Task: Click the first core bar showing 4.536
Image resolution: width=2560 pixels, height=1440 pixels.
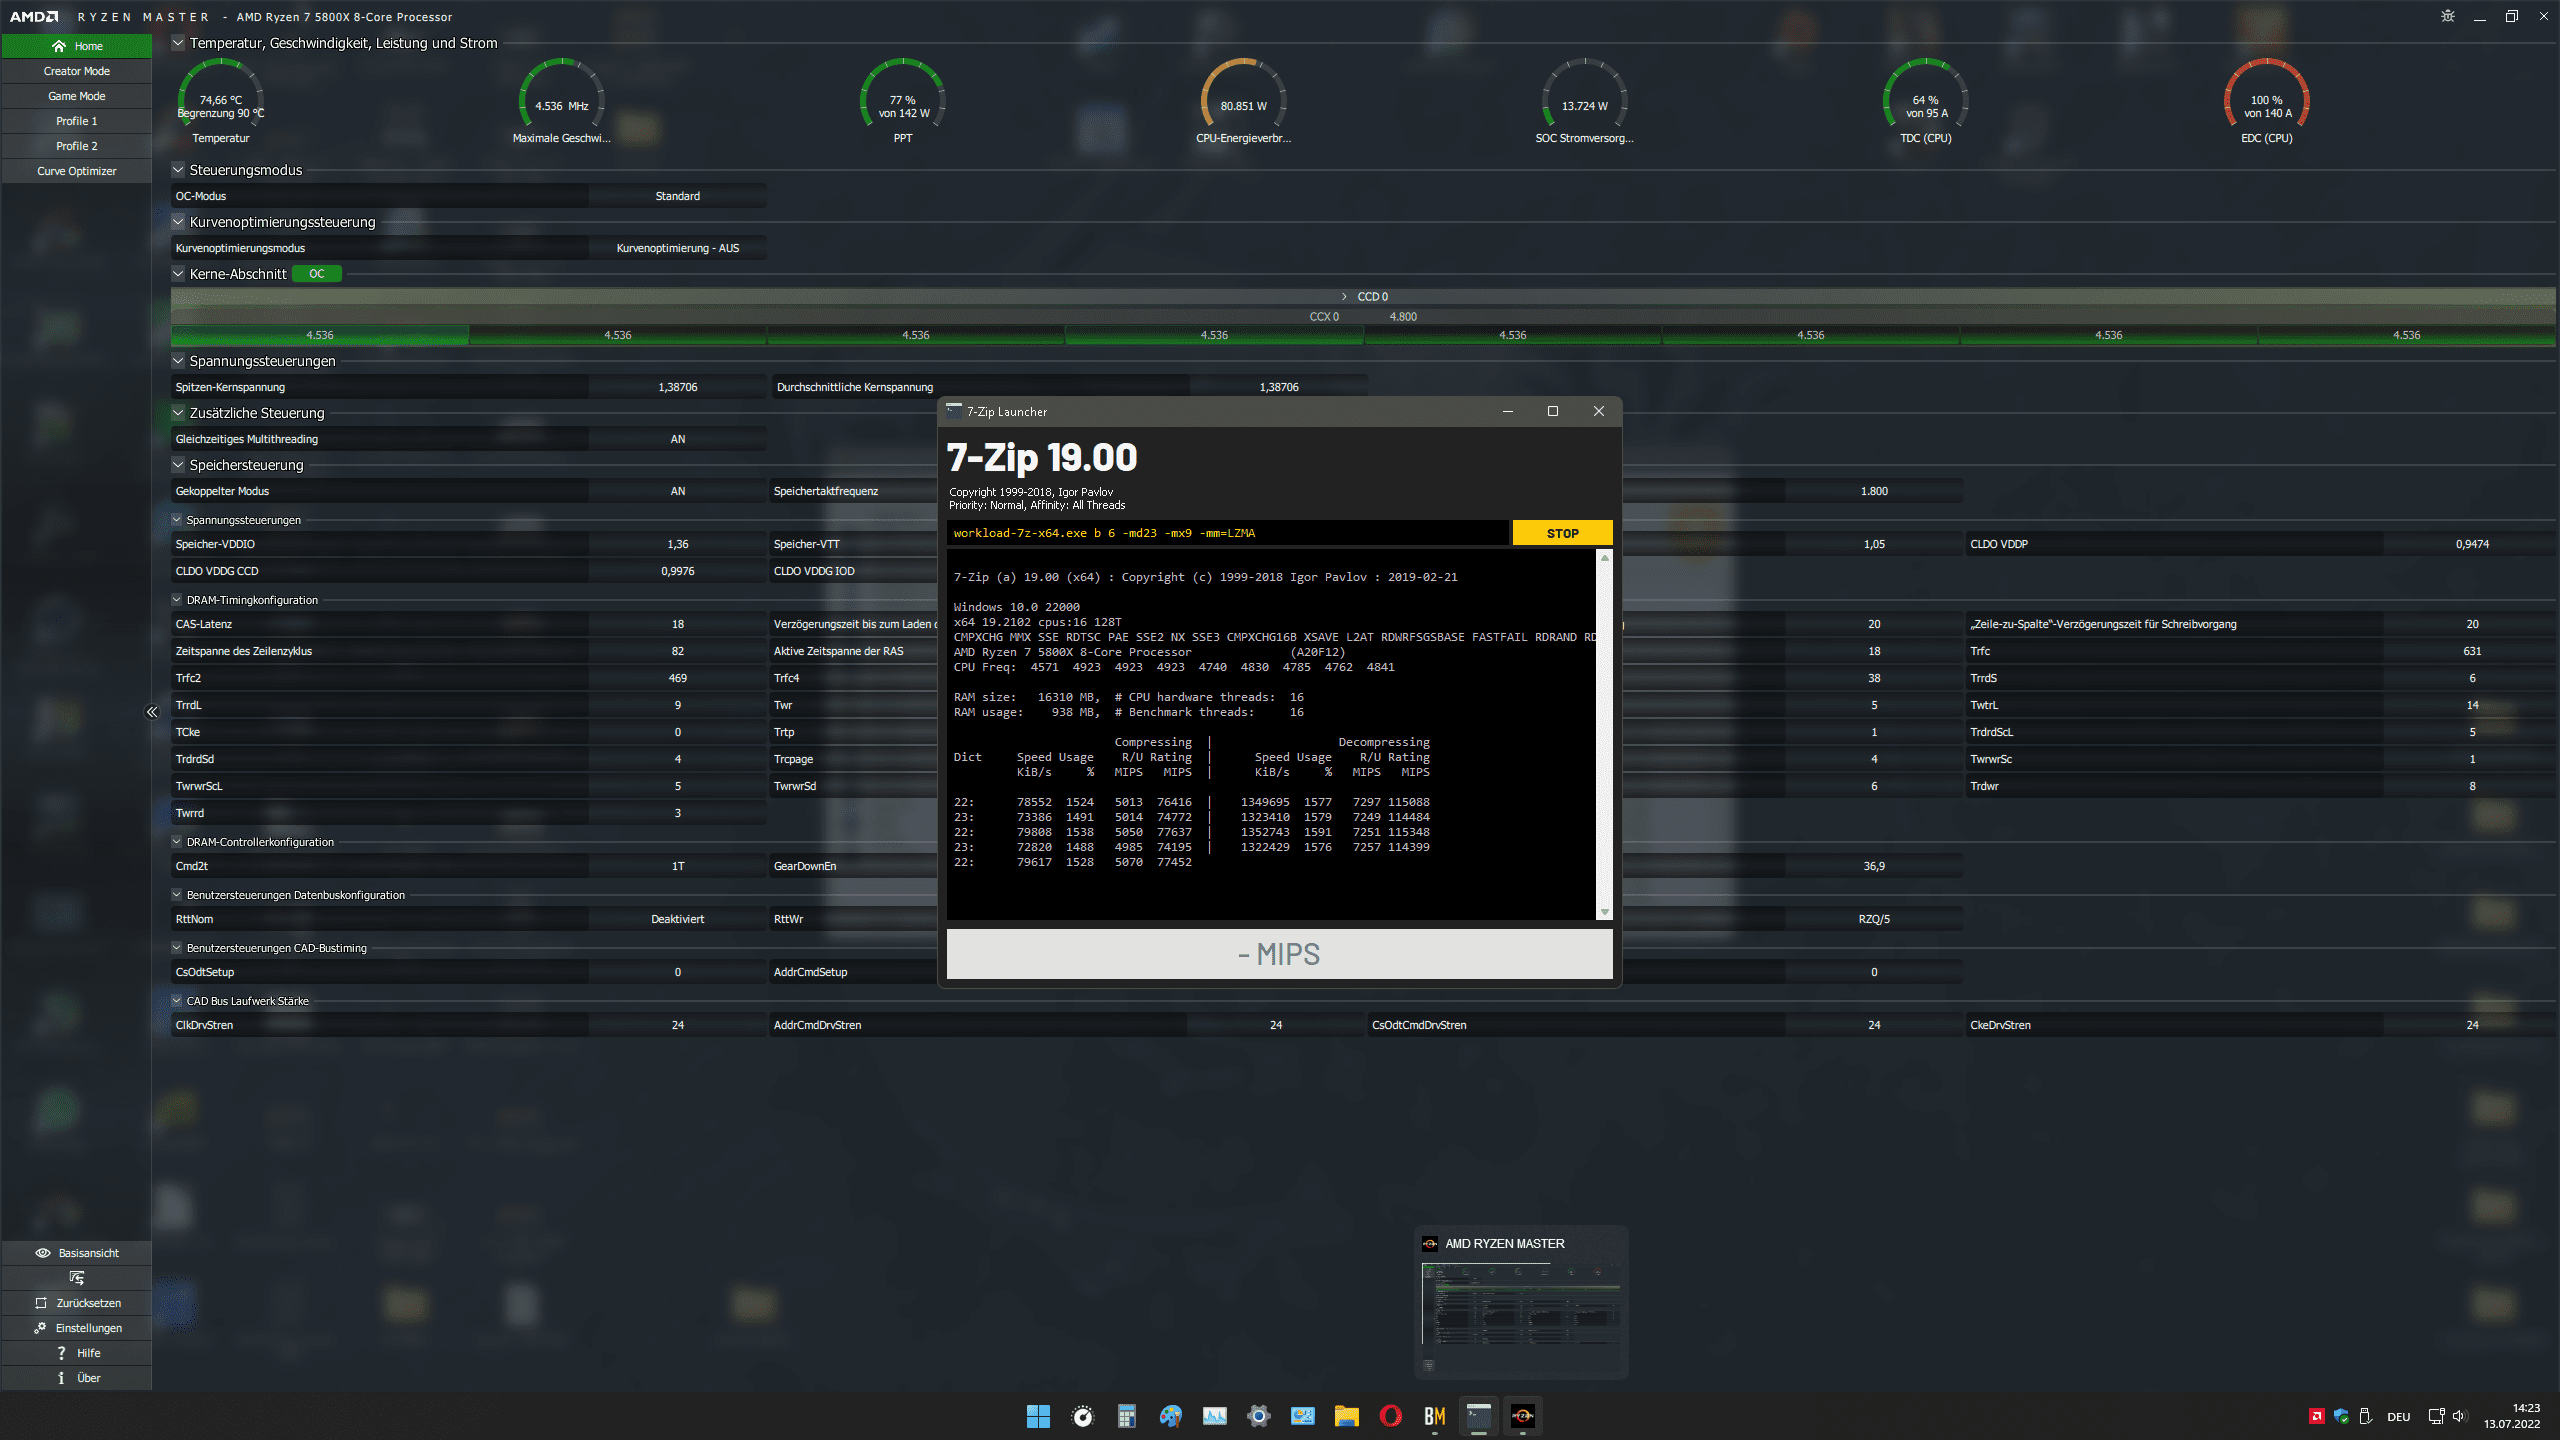Action: coord(320,335)
